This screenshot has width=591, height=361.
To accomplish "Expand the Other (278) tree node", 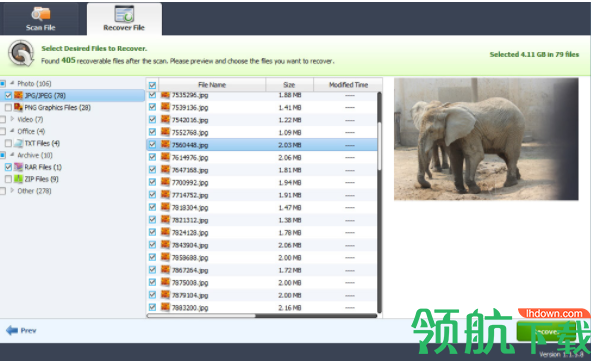I will pyautogui.click(x=12, y=191).
